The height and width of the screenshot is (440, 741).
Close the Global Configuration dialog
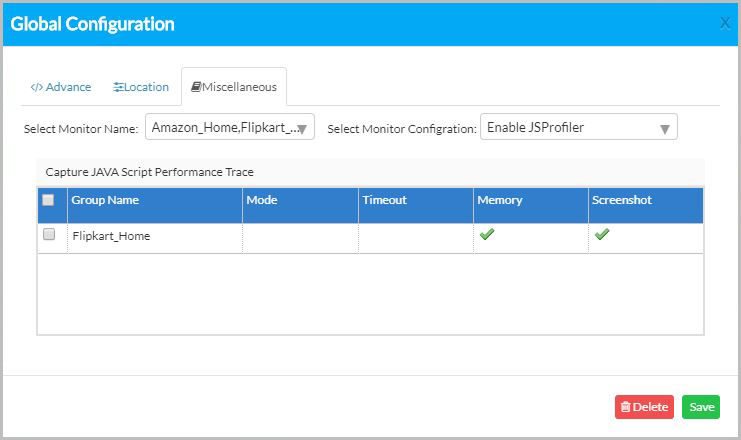point(724,23)
